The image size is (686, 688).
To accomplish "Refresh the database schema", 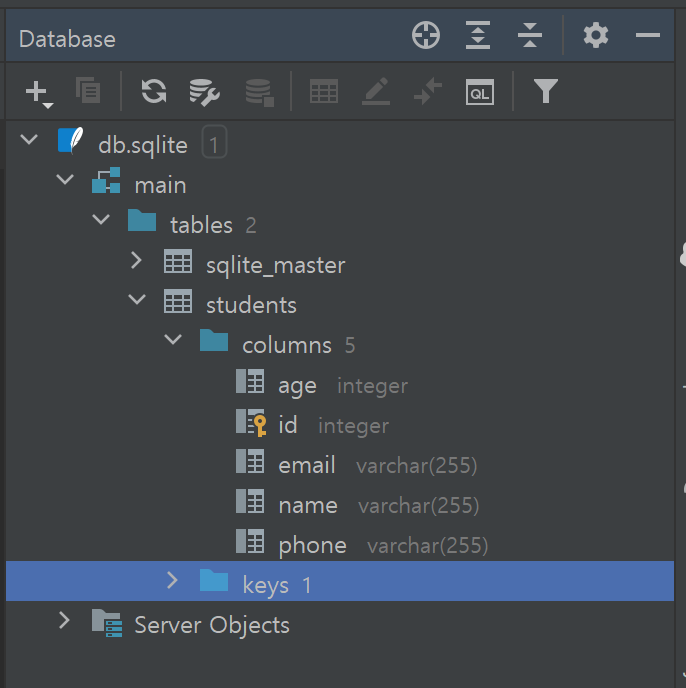I will pos(154,91).
